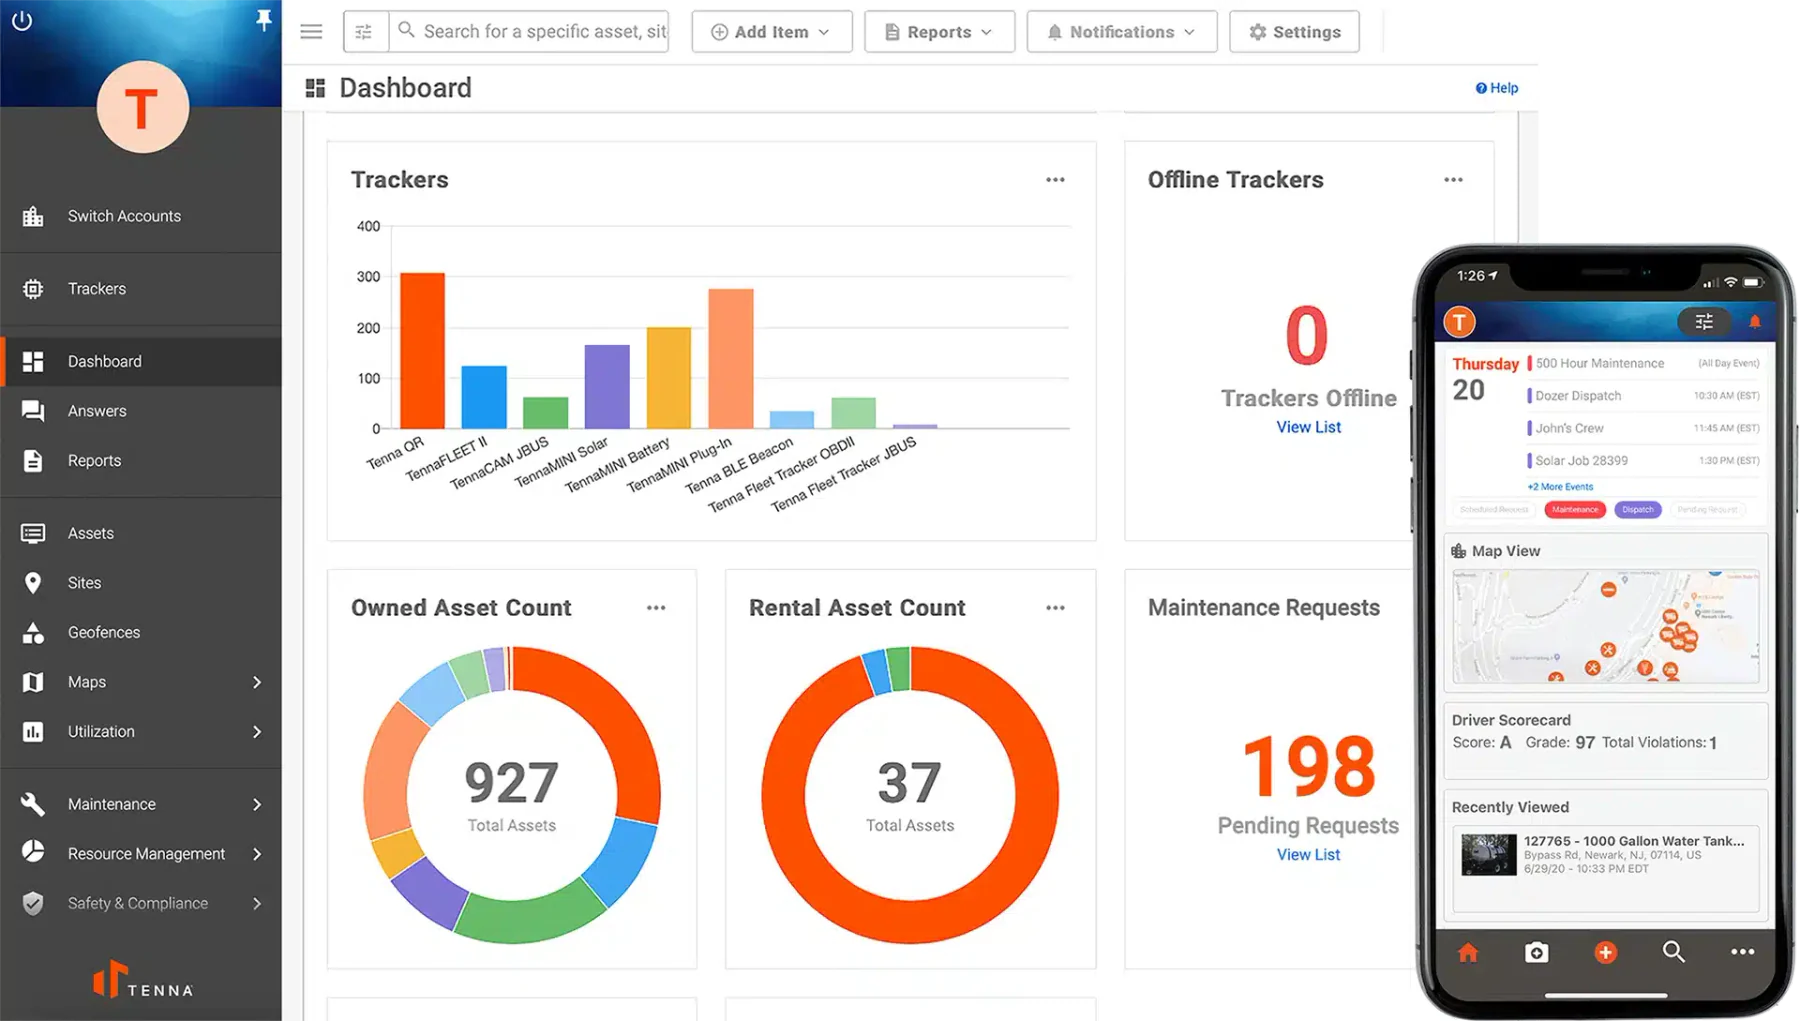Screen dimensions: 1800x1021
Task: Select Assets in the sidebar
Action: point(141,533)
